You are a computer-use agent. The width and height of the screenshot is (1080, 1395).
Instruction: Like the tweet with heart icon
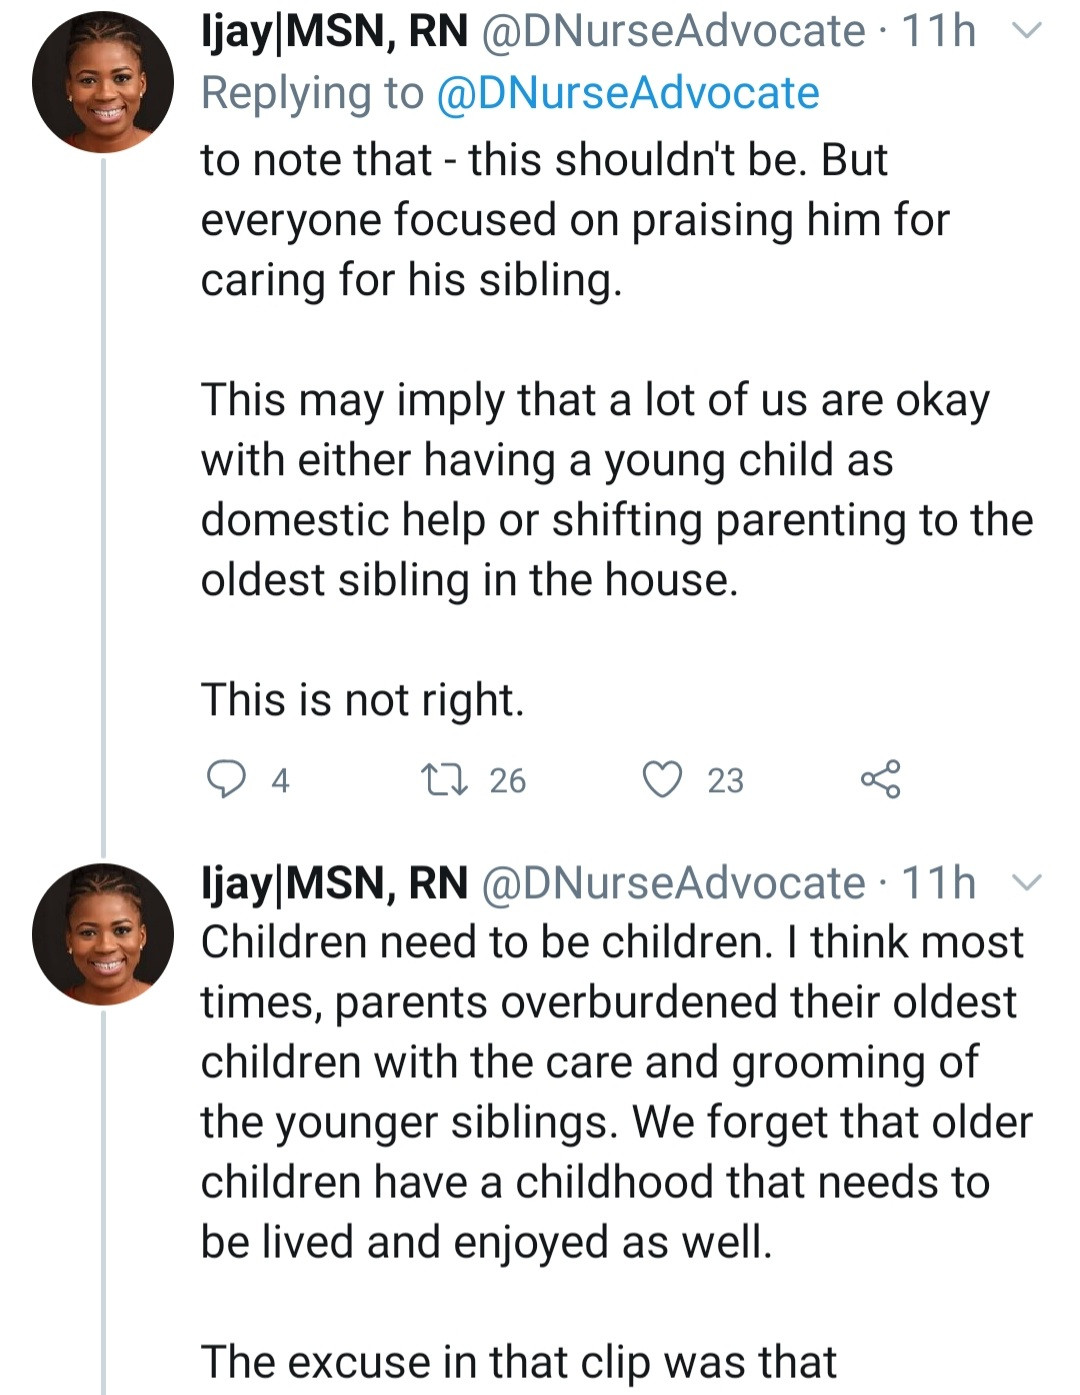(x=662, y=780)
